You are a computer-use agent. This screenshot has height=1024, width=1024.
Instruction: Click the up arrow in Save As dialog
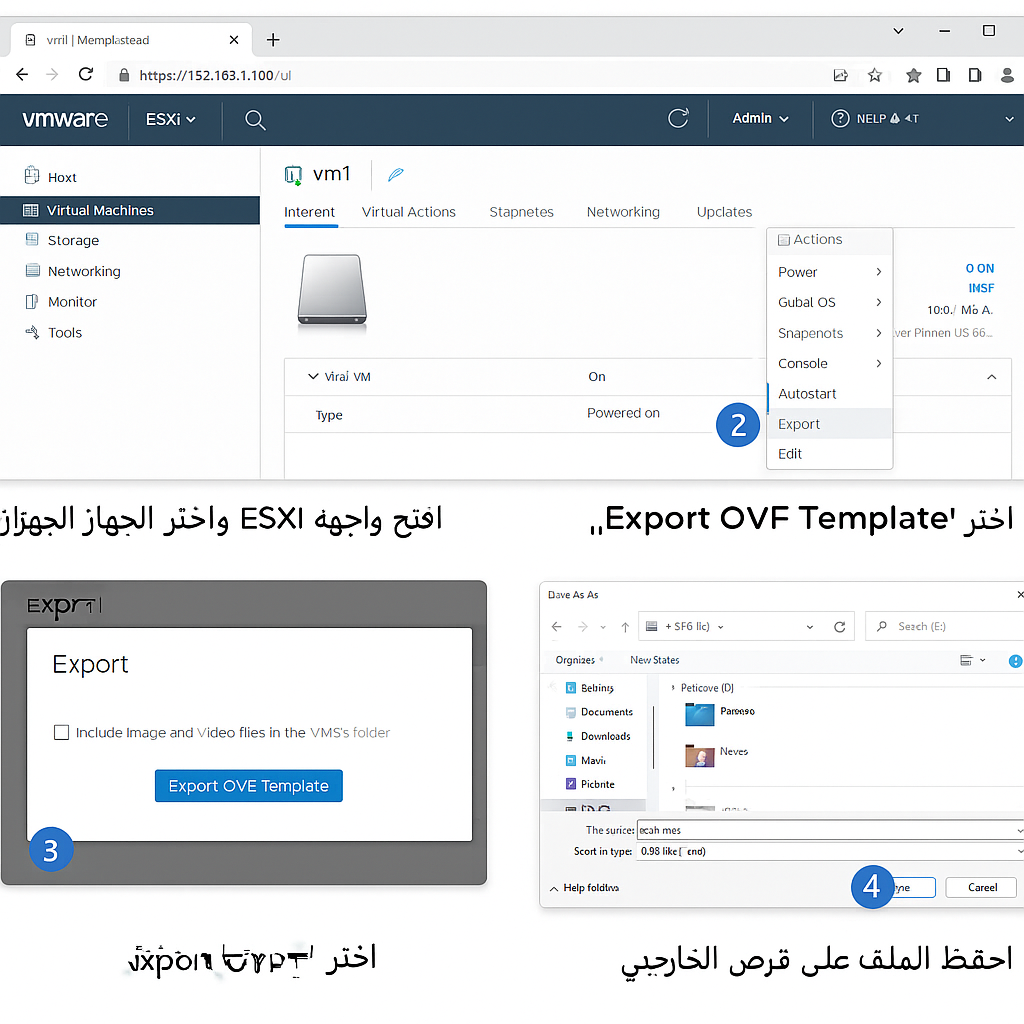(x=625, y=627)
